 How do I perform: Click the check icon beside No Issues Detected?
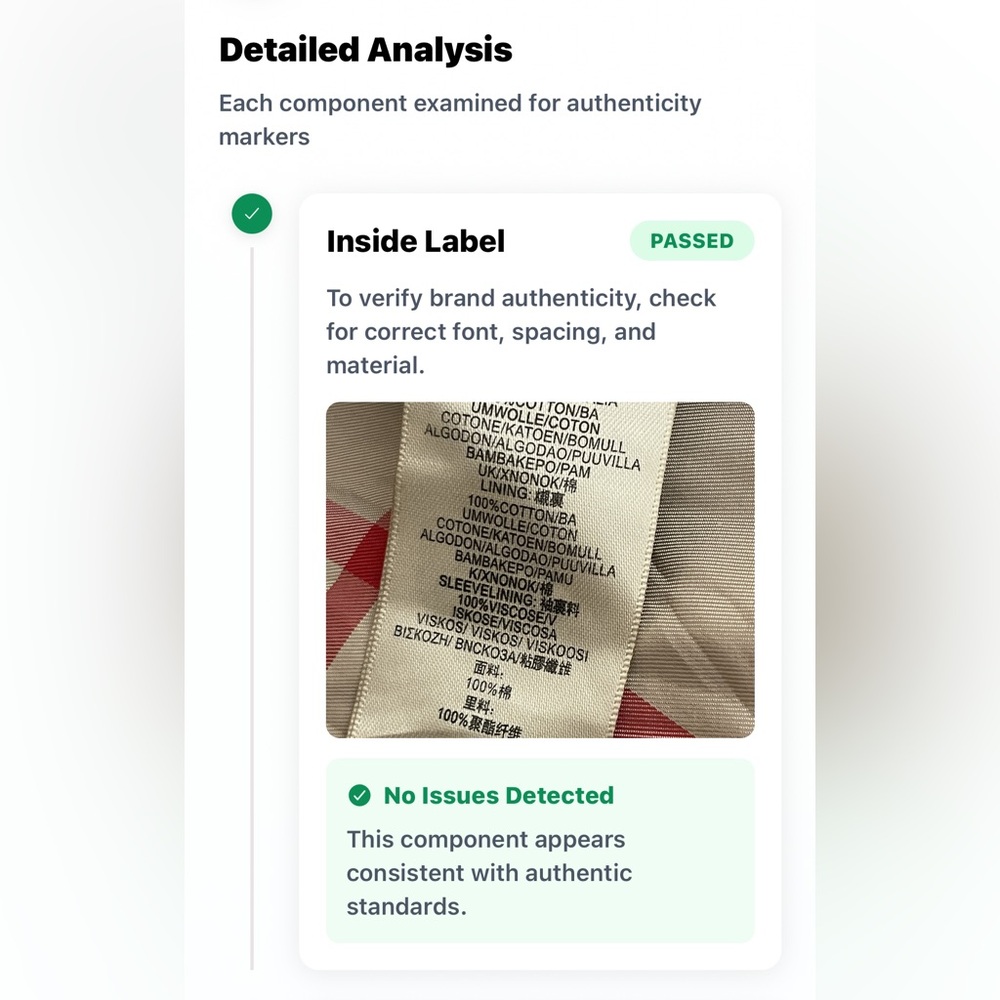[360, 795]
